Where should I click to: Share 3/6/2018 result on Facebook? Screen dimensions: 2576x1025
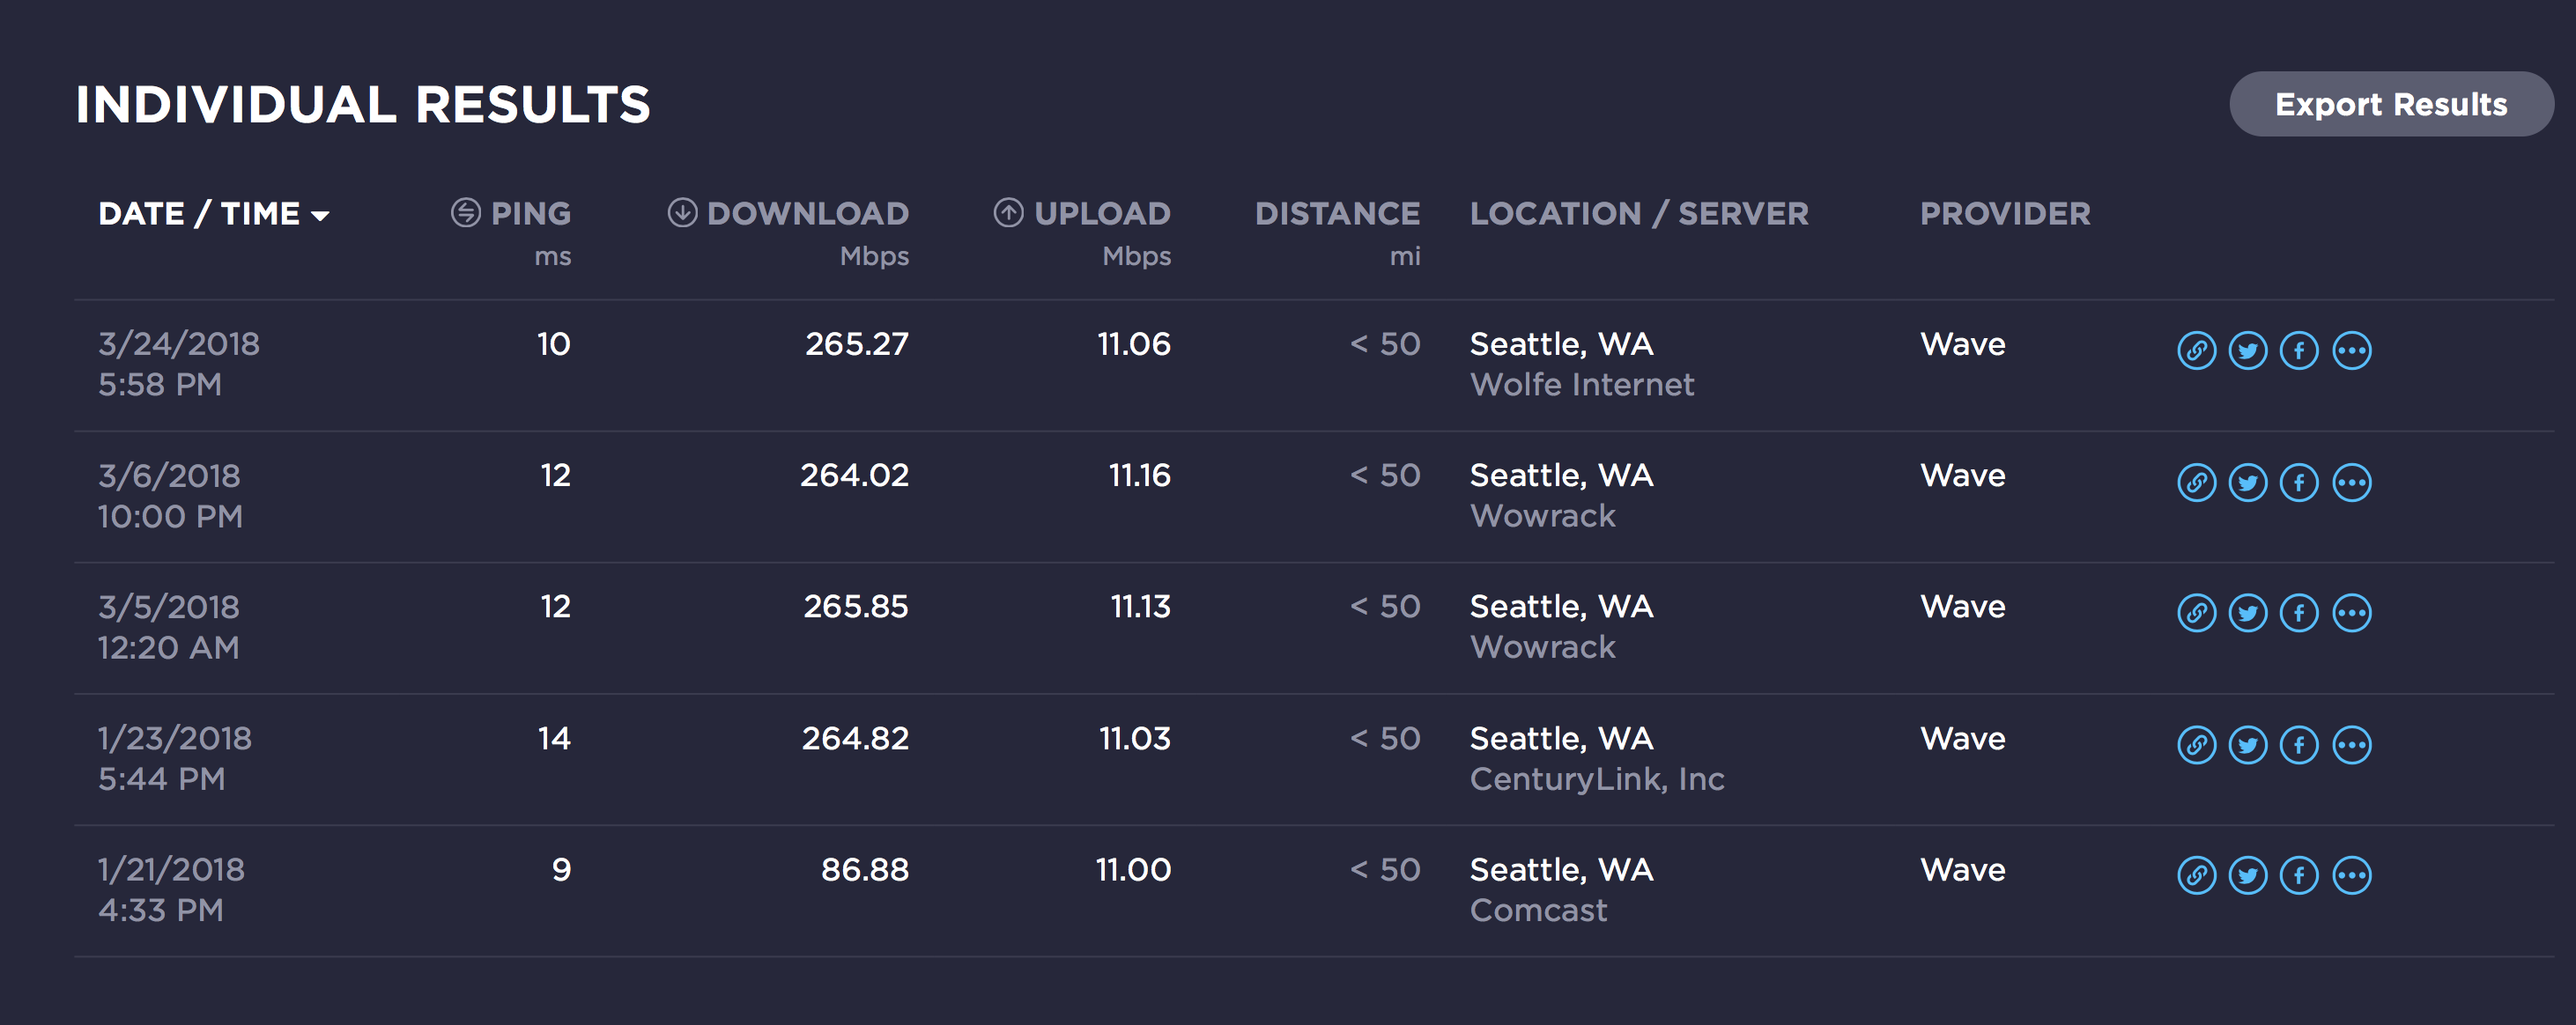coord(2299,482)
